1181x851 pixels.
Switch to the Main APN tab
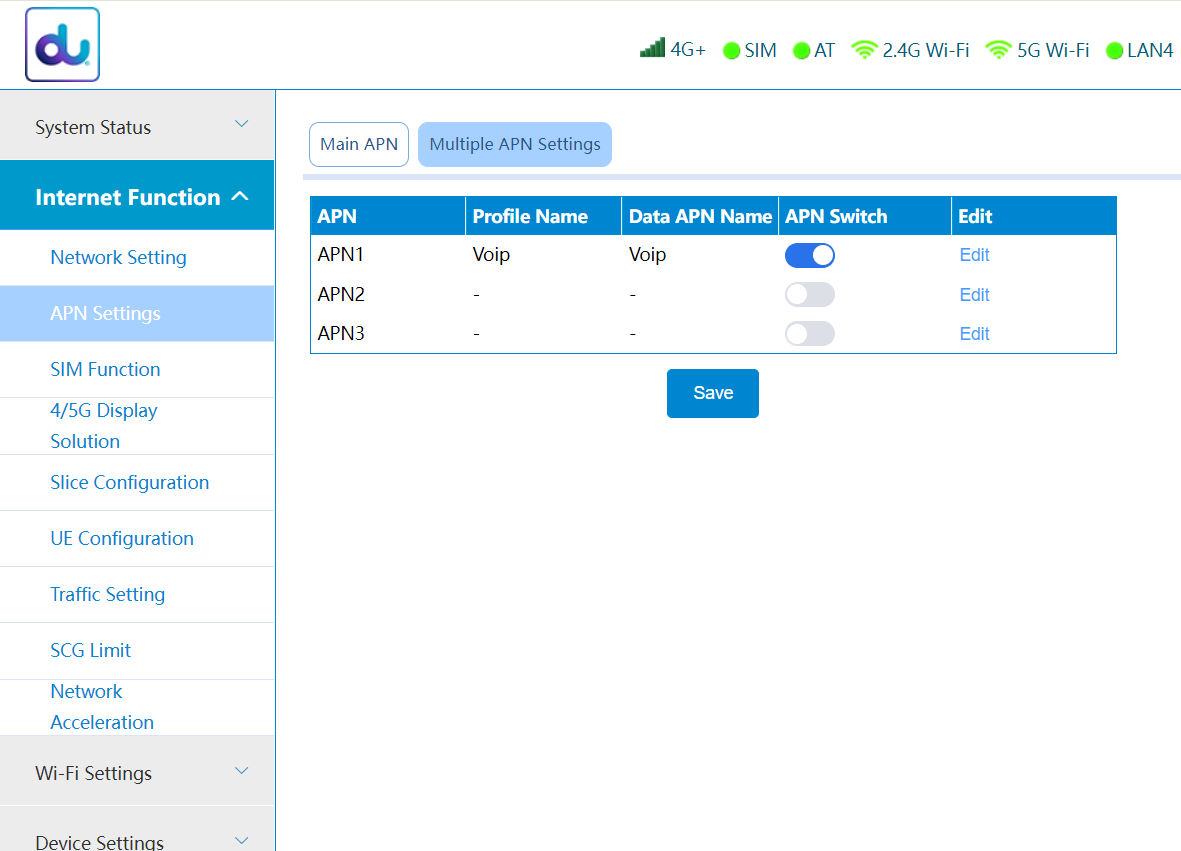pyautogui.click(x=359, y=144)
